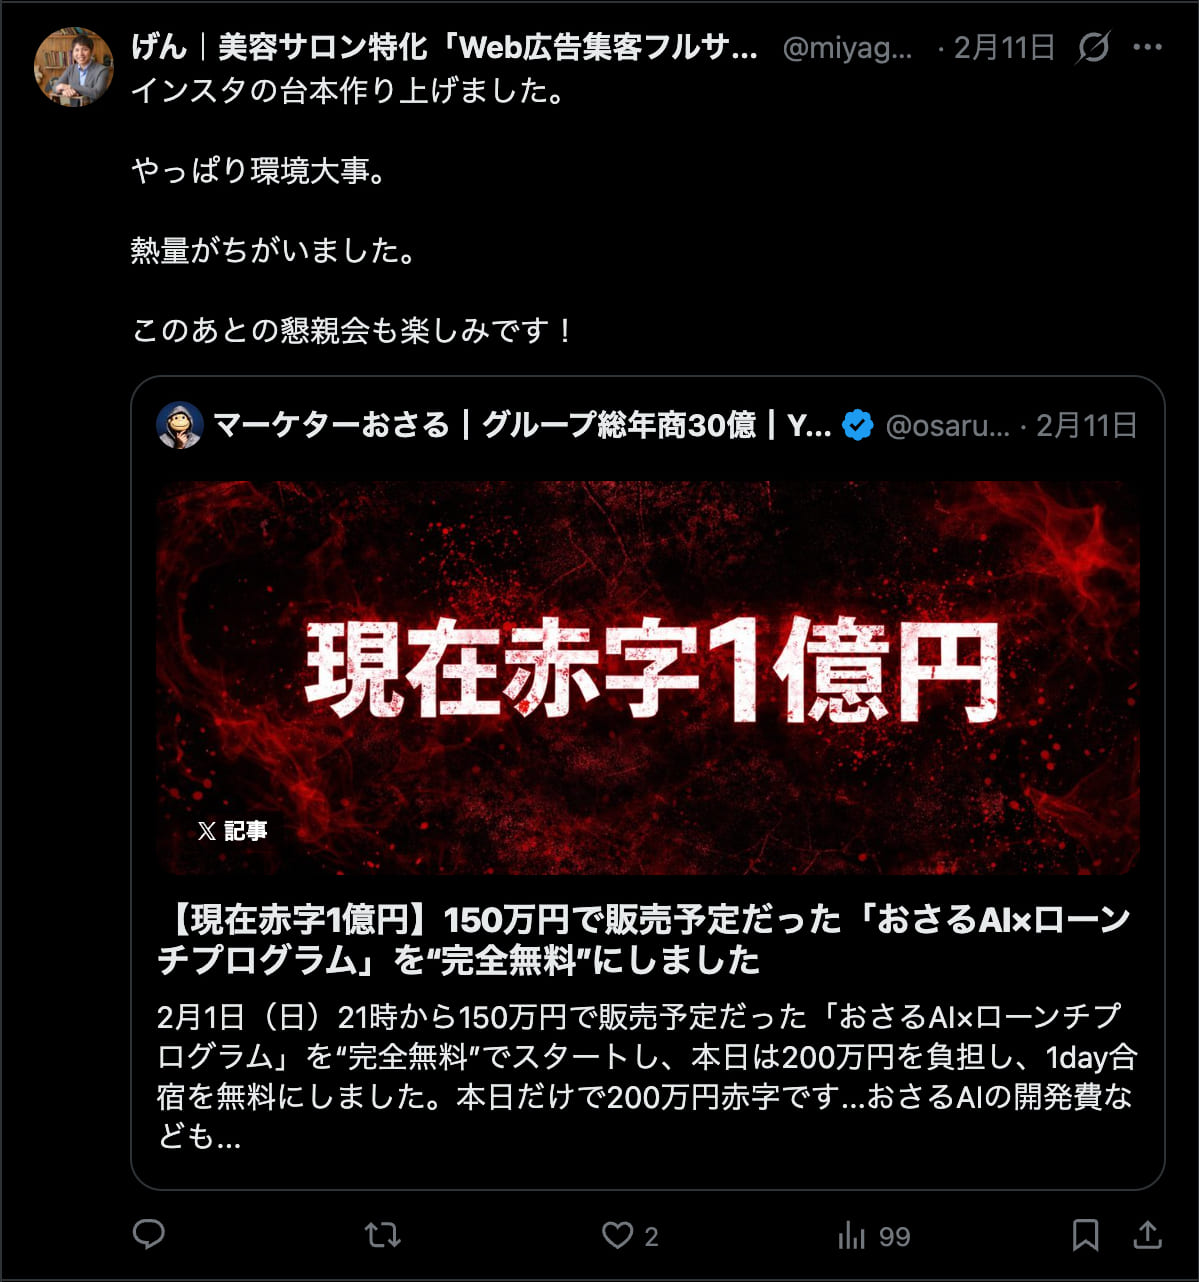1199x1282 pixels.
Task: Click the Grok slashed-circle icon
Action: coord(1093,47)
